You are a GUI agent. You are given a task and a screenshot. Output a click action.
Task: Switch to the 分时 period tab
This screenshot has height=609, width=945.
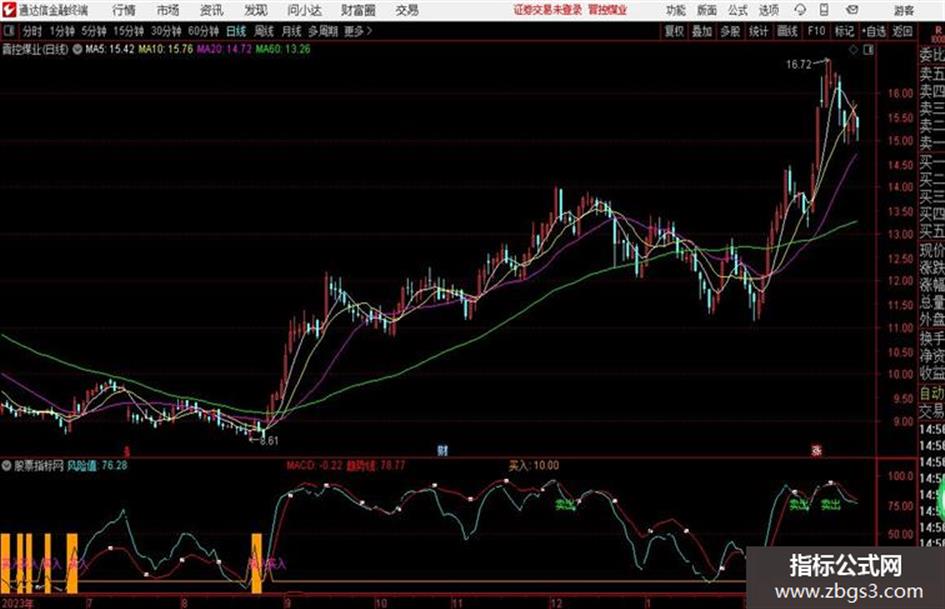[33, 31]
